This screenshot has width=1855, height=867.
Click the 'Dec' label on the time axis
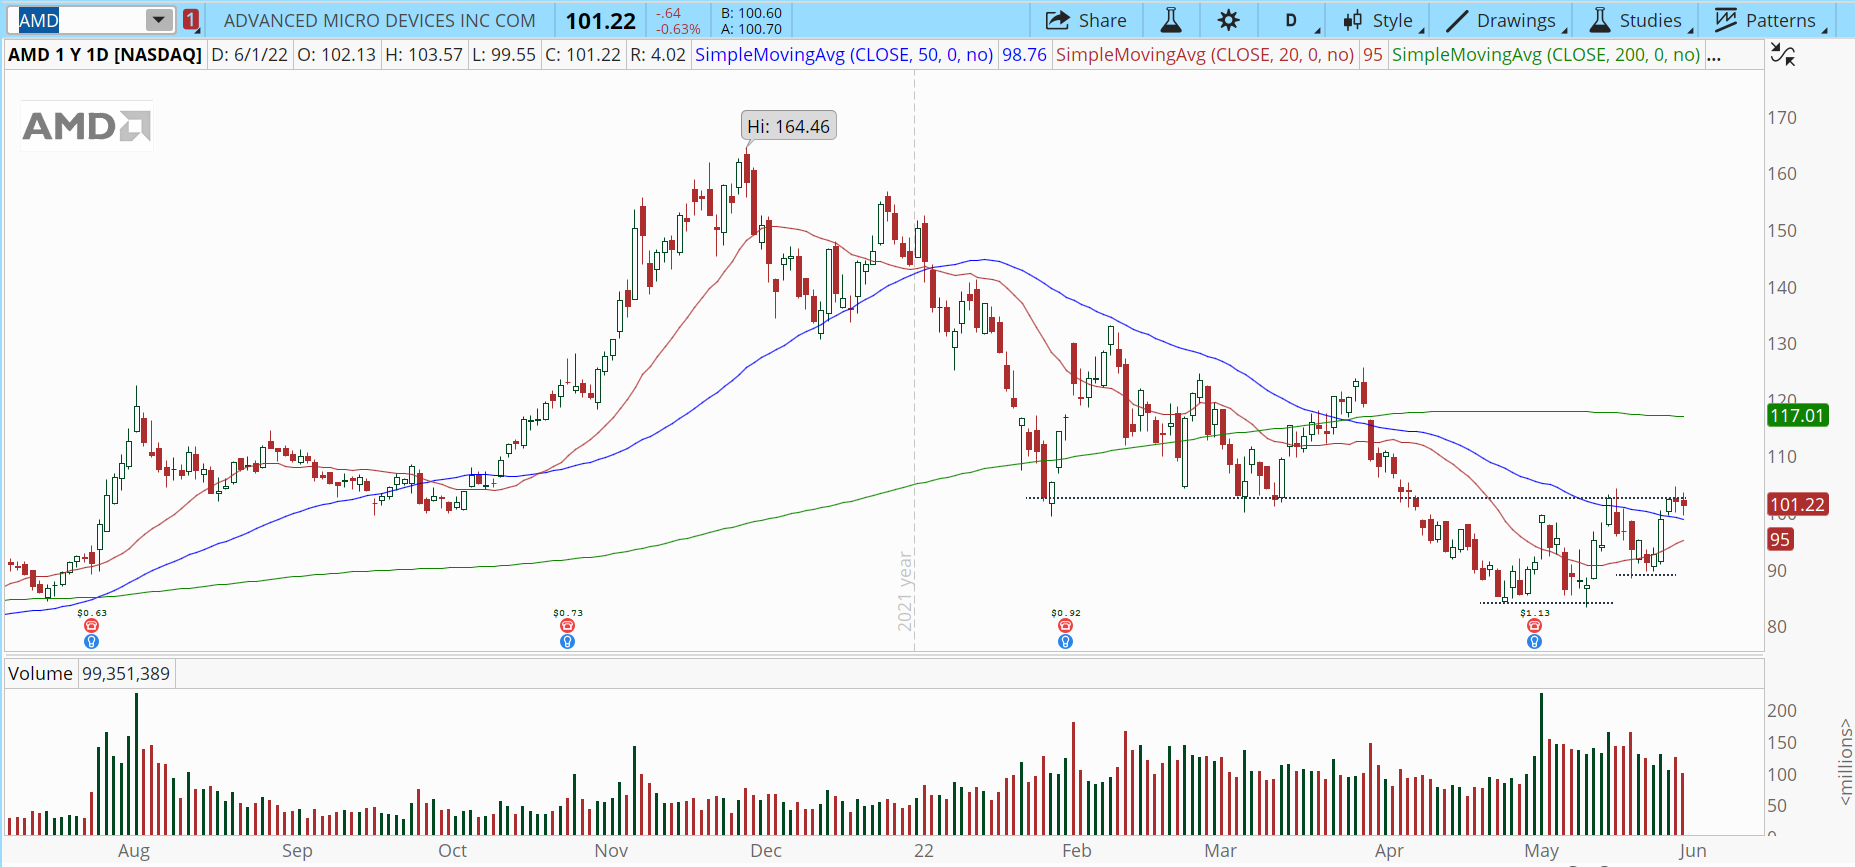pos(766,850)
